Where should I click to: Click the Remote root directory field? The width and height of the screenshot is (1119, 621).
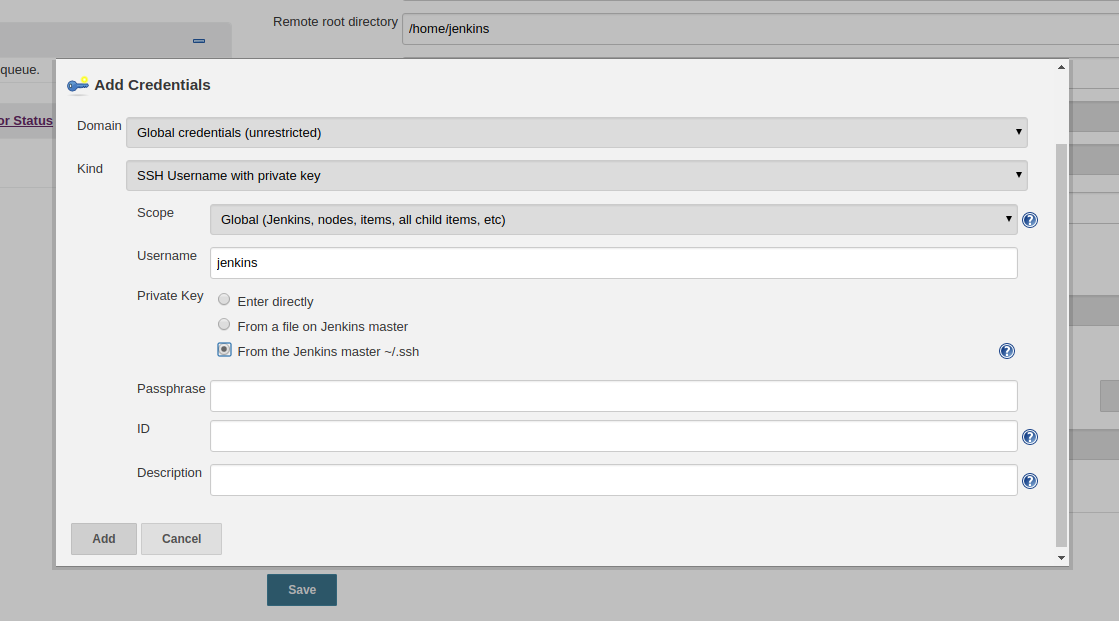[760, 29]
